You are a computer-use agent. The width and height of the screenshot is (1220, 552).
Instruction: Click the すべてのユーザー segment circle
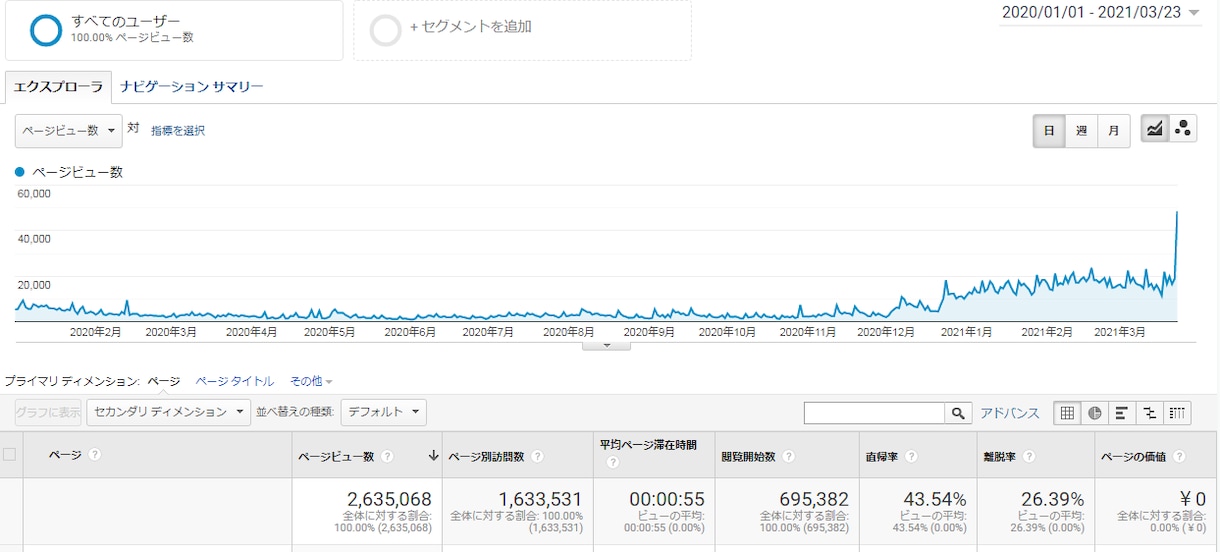[x=46, y=30]
